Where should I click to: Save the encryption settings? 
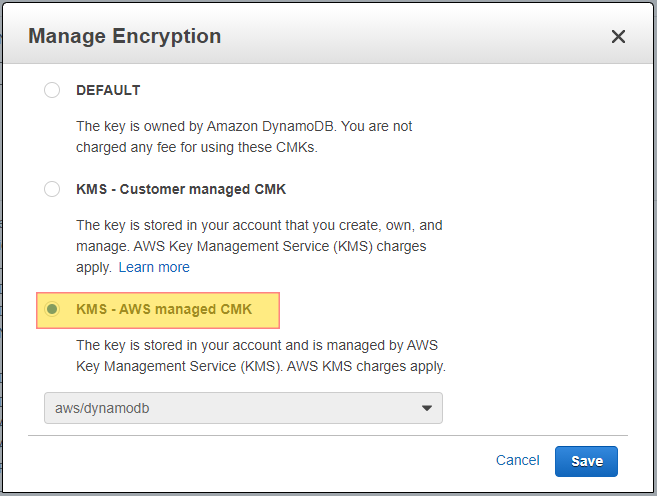click(x=586, y=461)
